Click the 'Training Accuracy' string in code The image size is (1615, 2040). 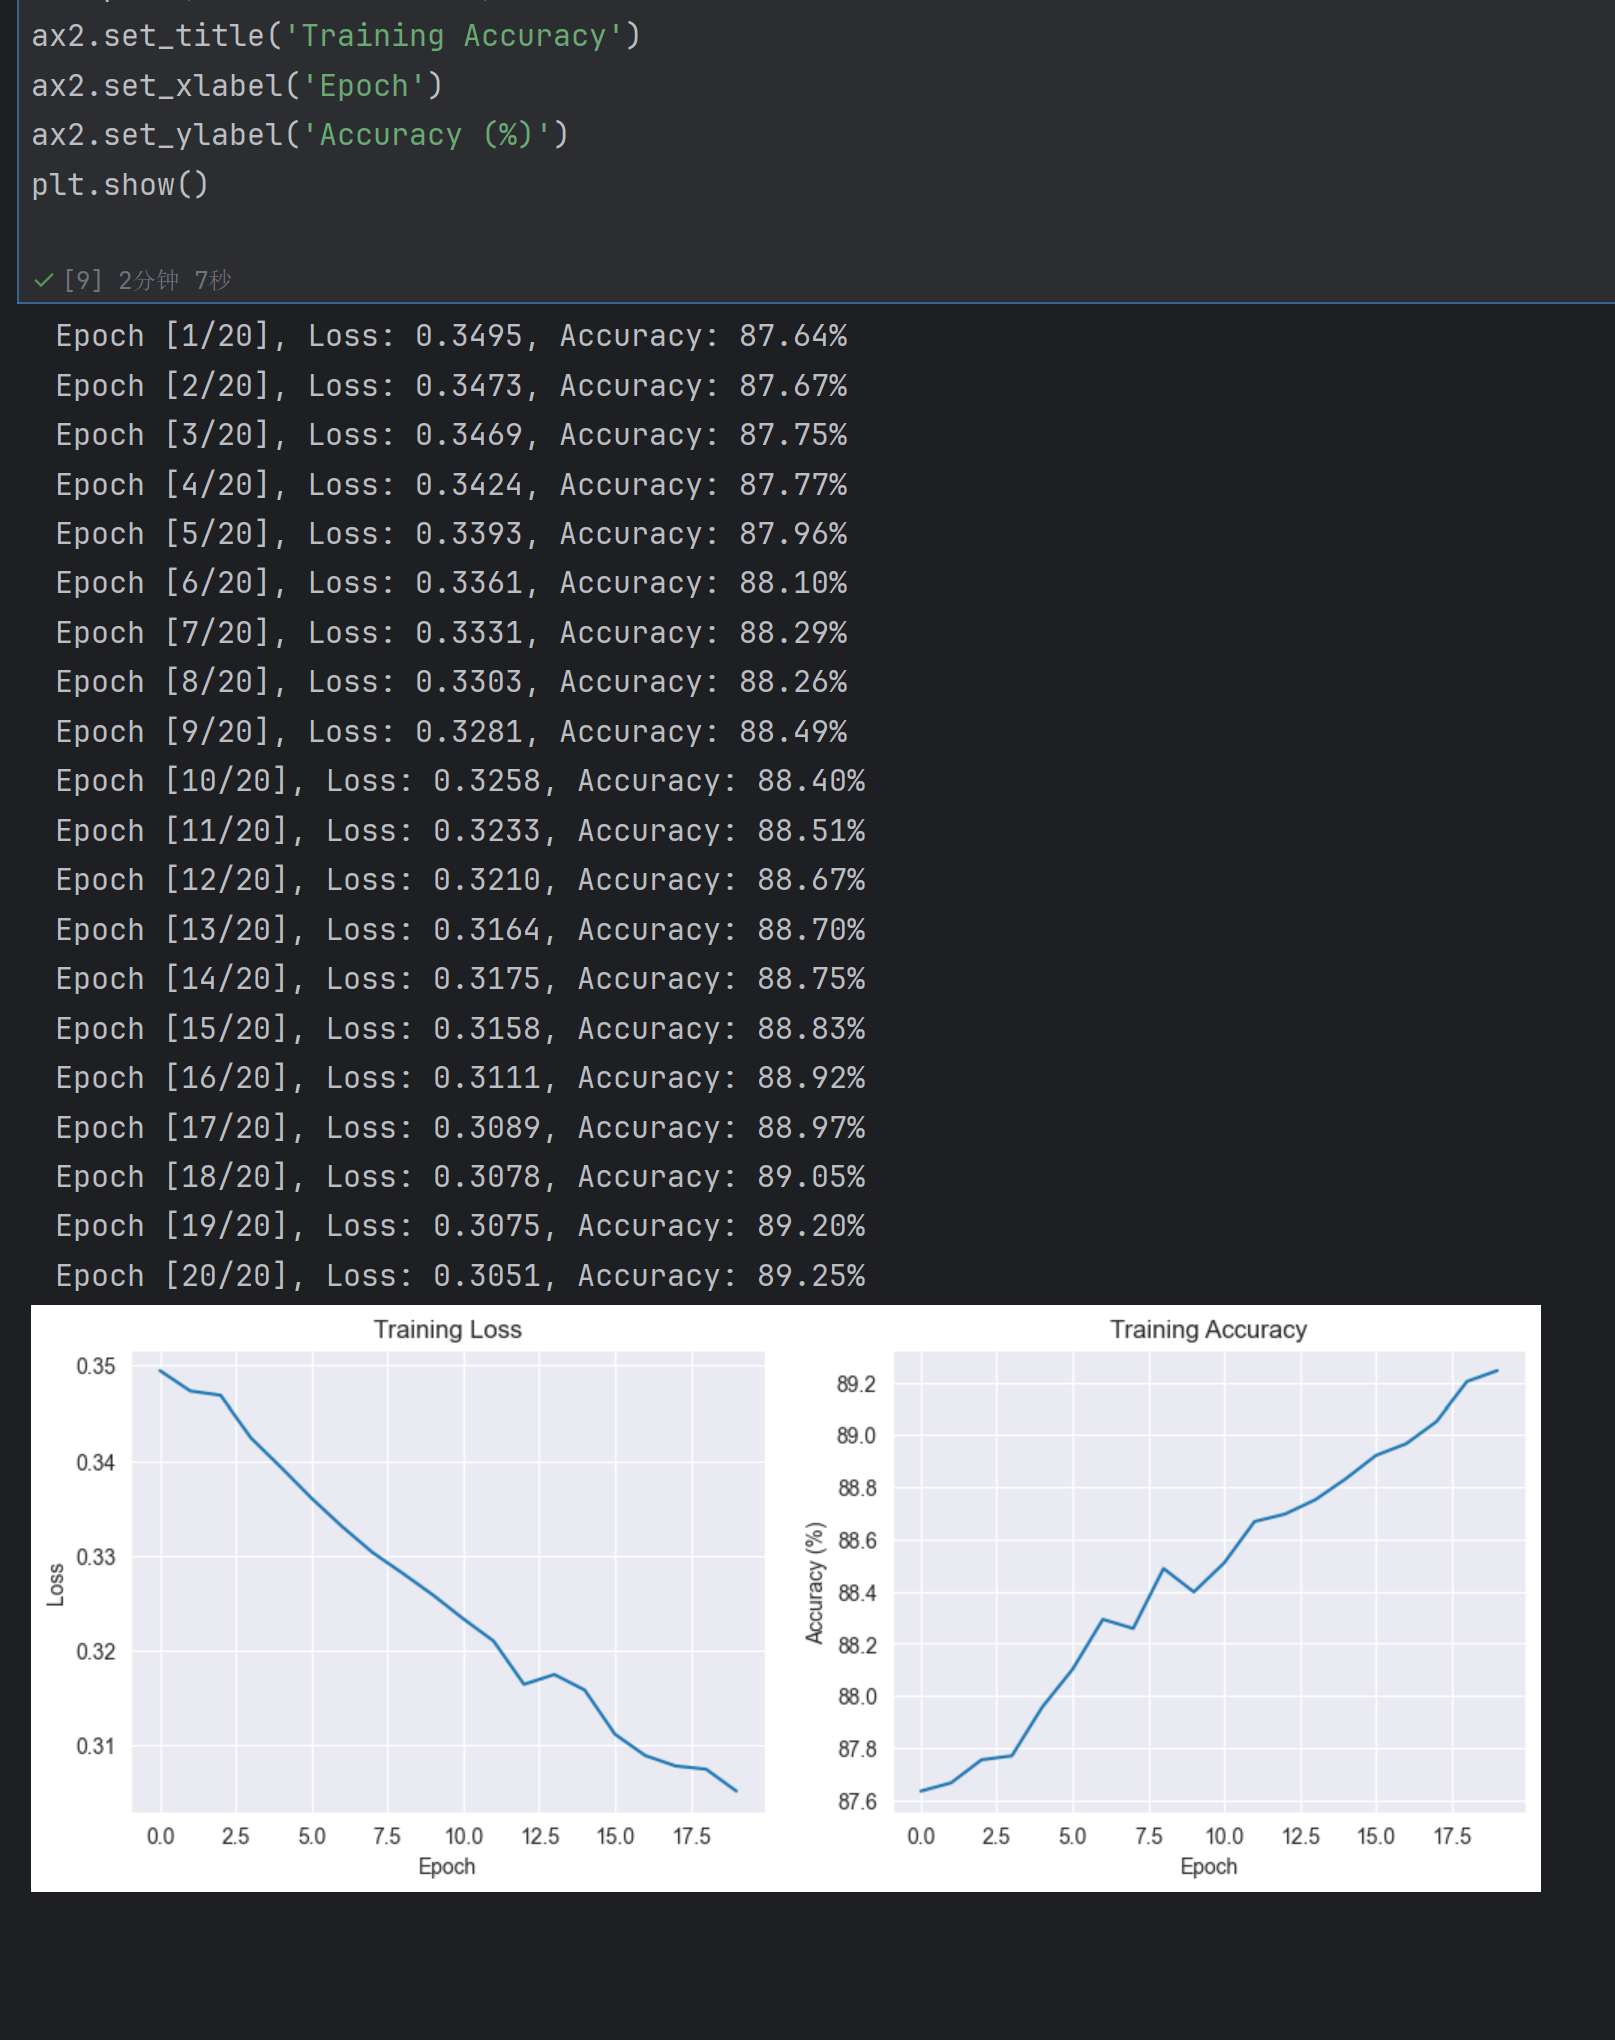coord(454,36)
